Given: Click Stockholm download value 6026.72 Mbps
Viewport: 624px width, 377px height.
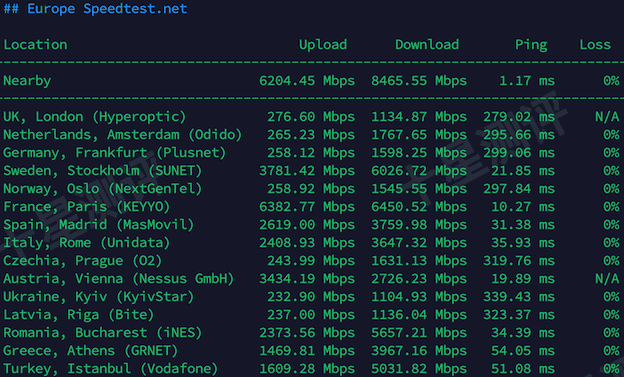Looking at the screenshot, I should tap(419, 171).
